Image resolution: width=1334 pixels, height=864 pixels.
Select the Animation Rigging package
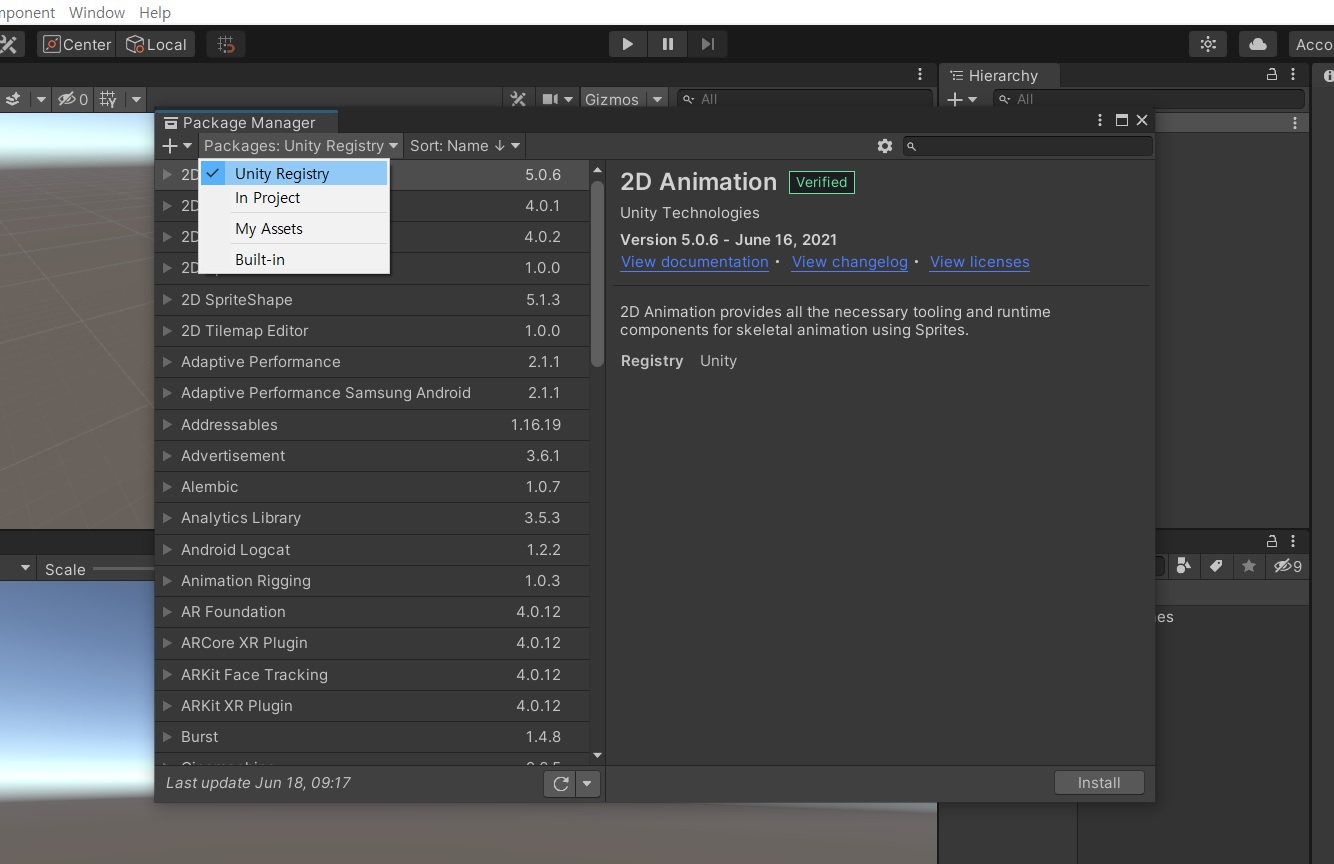pyautogui.click(x=372, y=581)
